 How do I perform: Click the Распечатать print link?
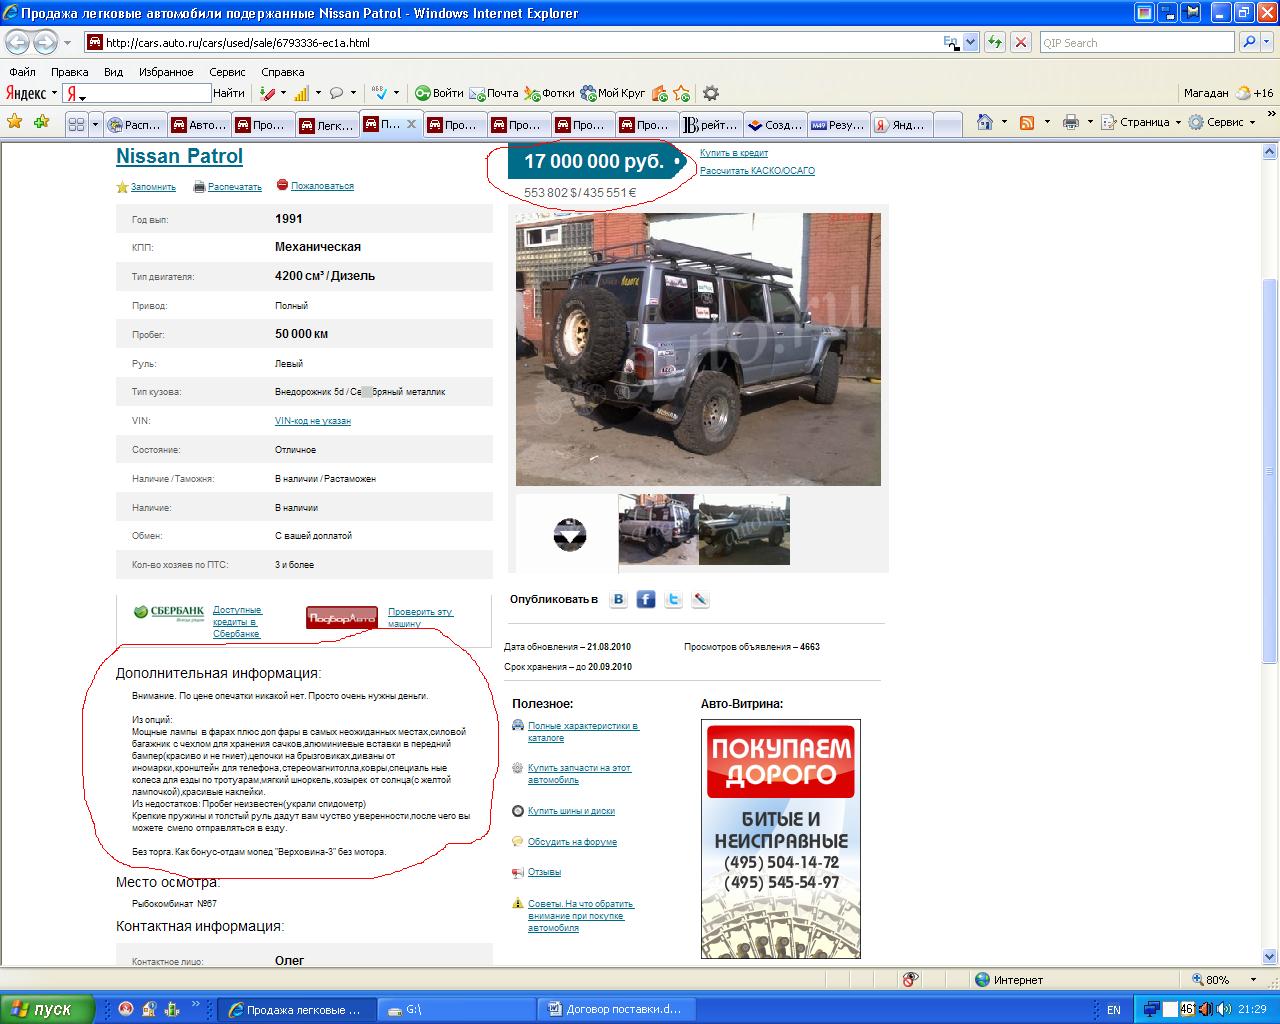click(x=234, y=187)
